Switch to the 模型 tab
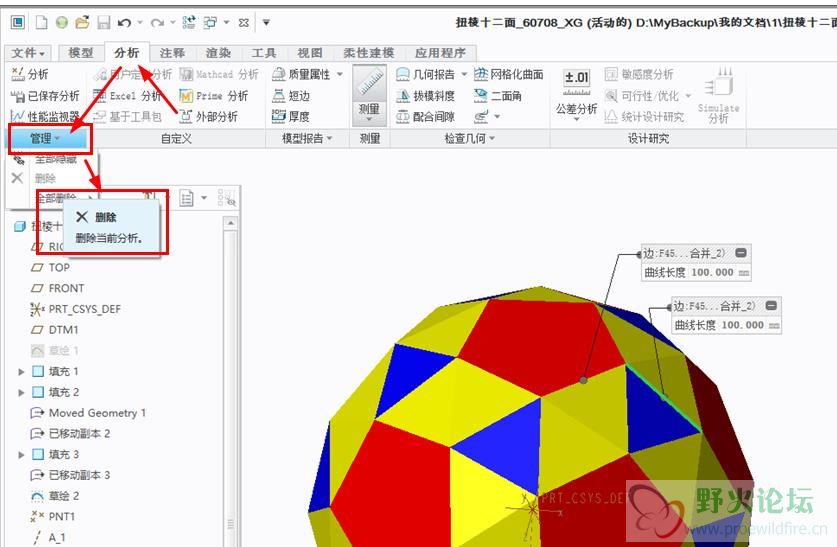The width and height of the screenshot is (837, 547). tap(81, 53)
